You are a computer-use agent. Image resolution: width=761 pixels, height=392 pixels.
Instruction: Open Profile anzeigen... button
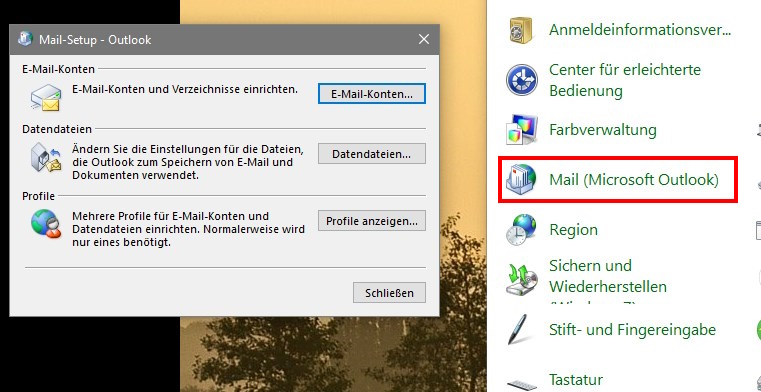[x=372, y=221]
